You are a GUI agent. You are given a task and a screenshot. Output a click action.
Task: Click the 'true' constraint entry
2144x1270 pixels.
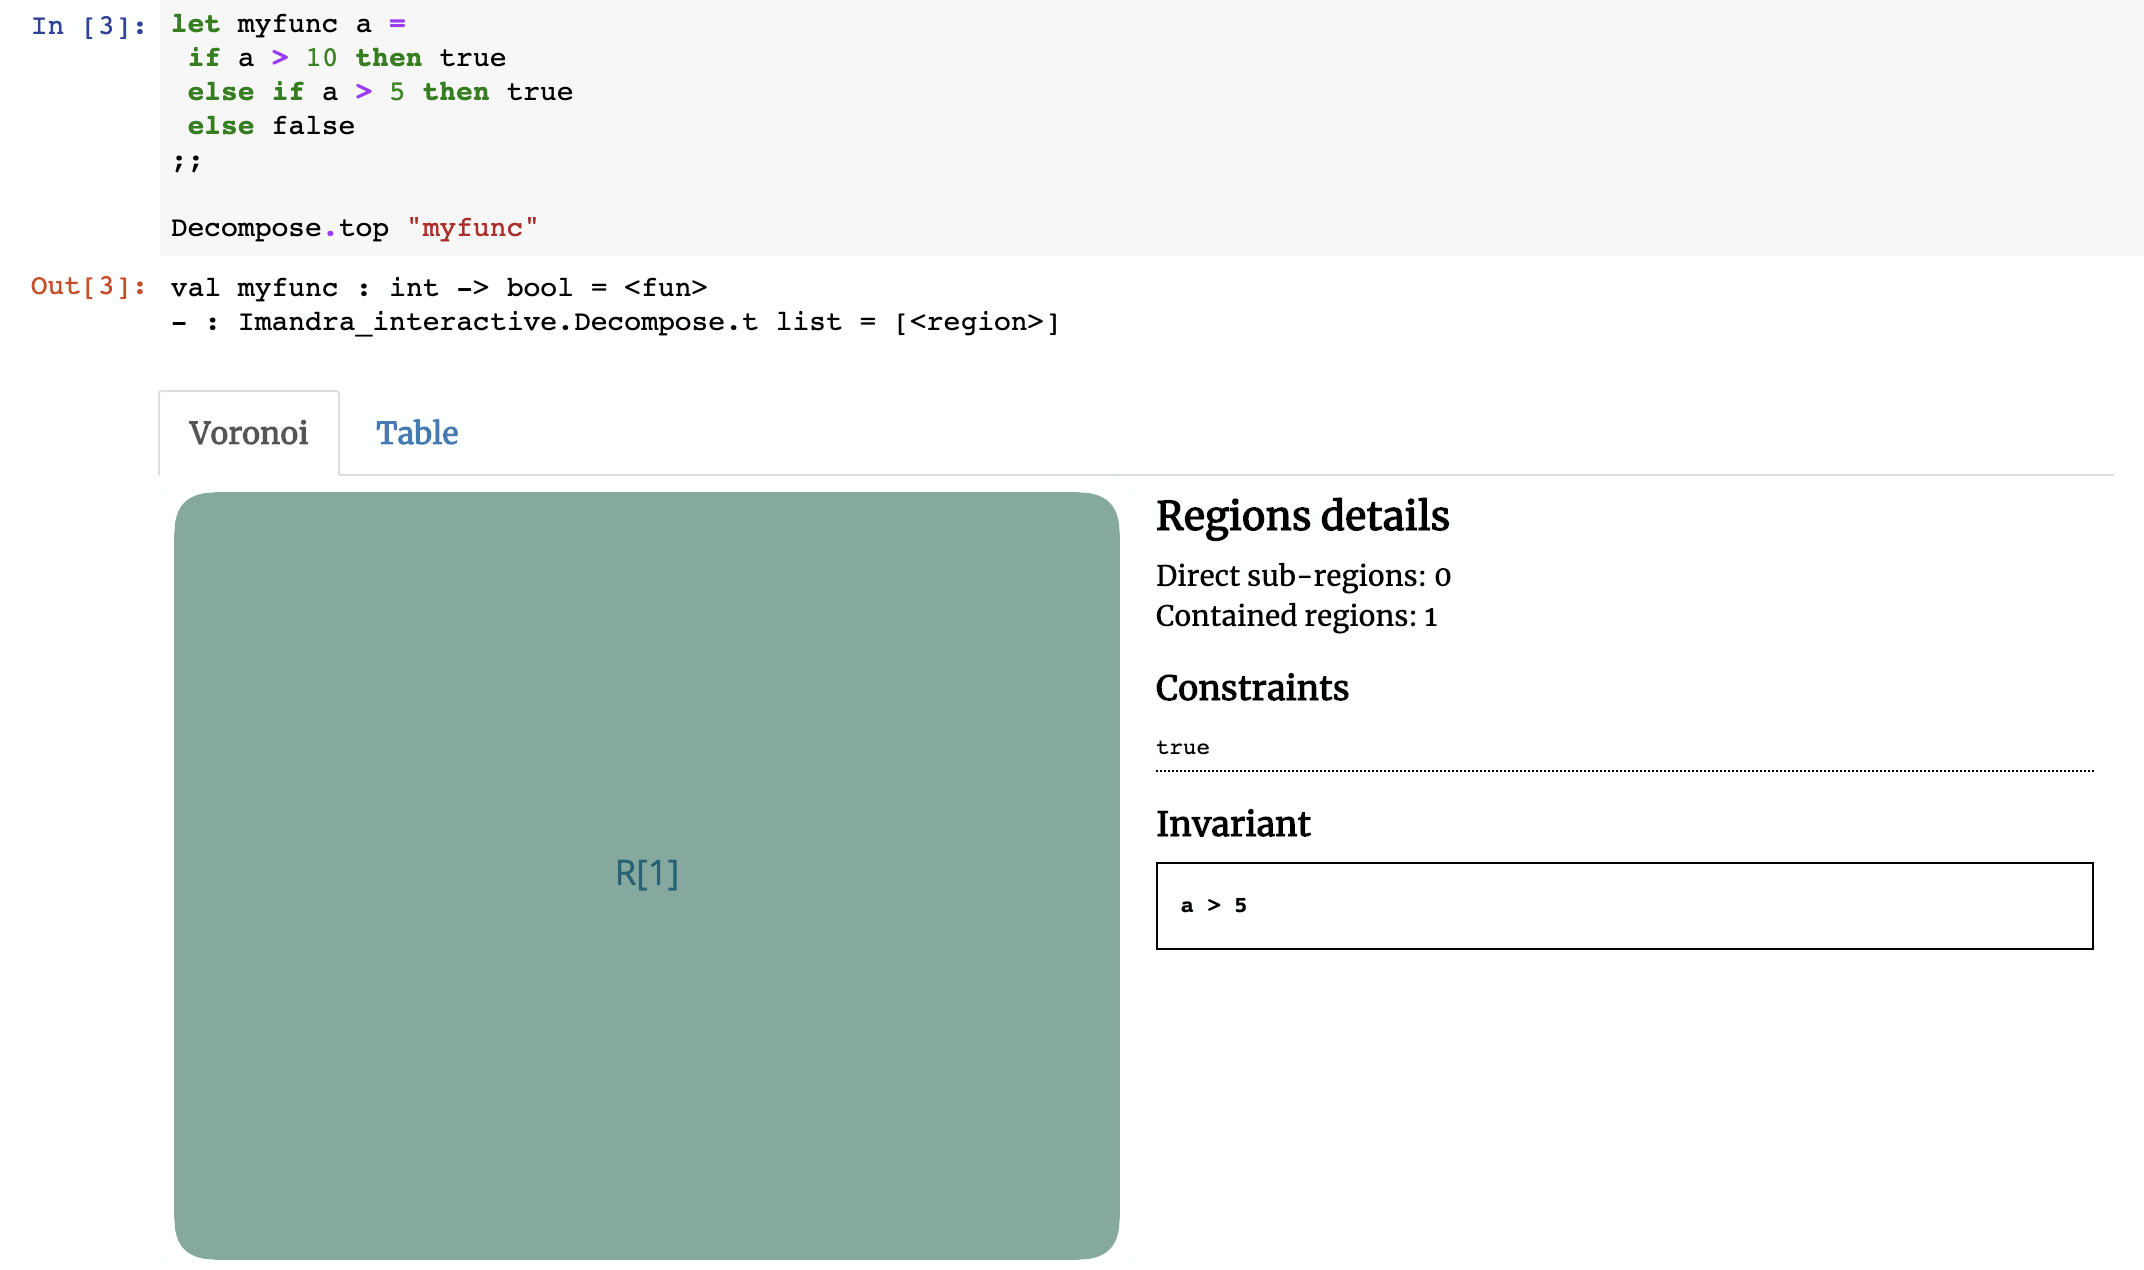tap(1182, 748)
